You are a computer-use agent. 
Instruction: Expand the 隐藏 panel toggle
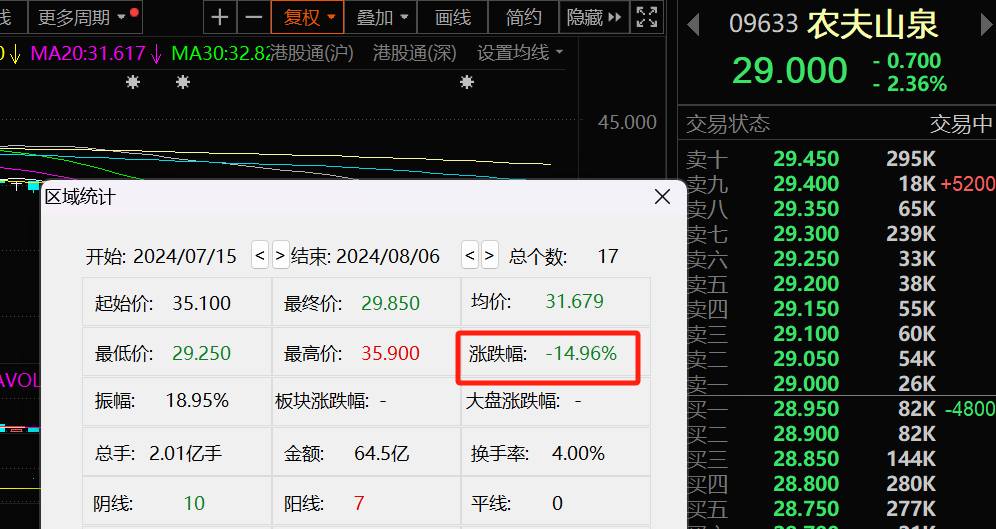pyautogui.click(x=594, y=17)
